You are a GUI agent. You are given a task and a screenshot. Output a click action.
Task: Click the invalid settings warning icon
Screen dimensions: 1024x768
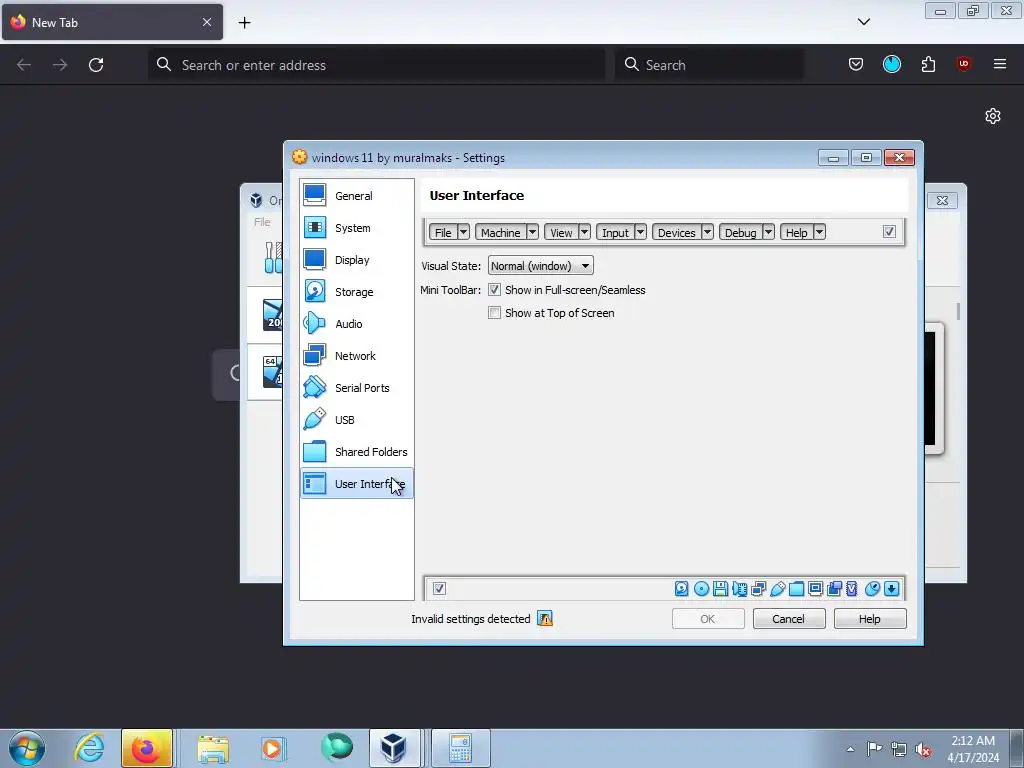(545, 618)
